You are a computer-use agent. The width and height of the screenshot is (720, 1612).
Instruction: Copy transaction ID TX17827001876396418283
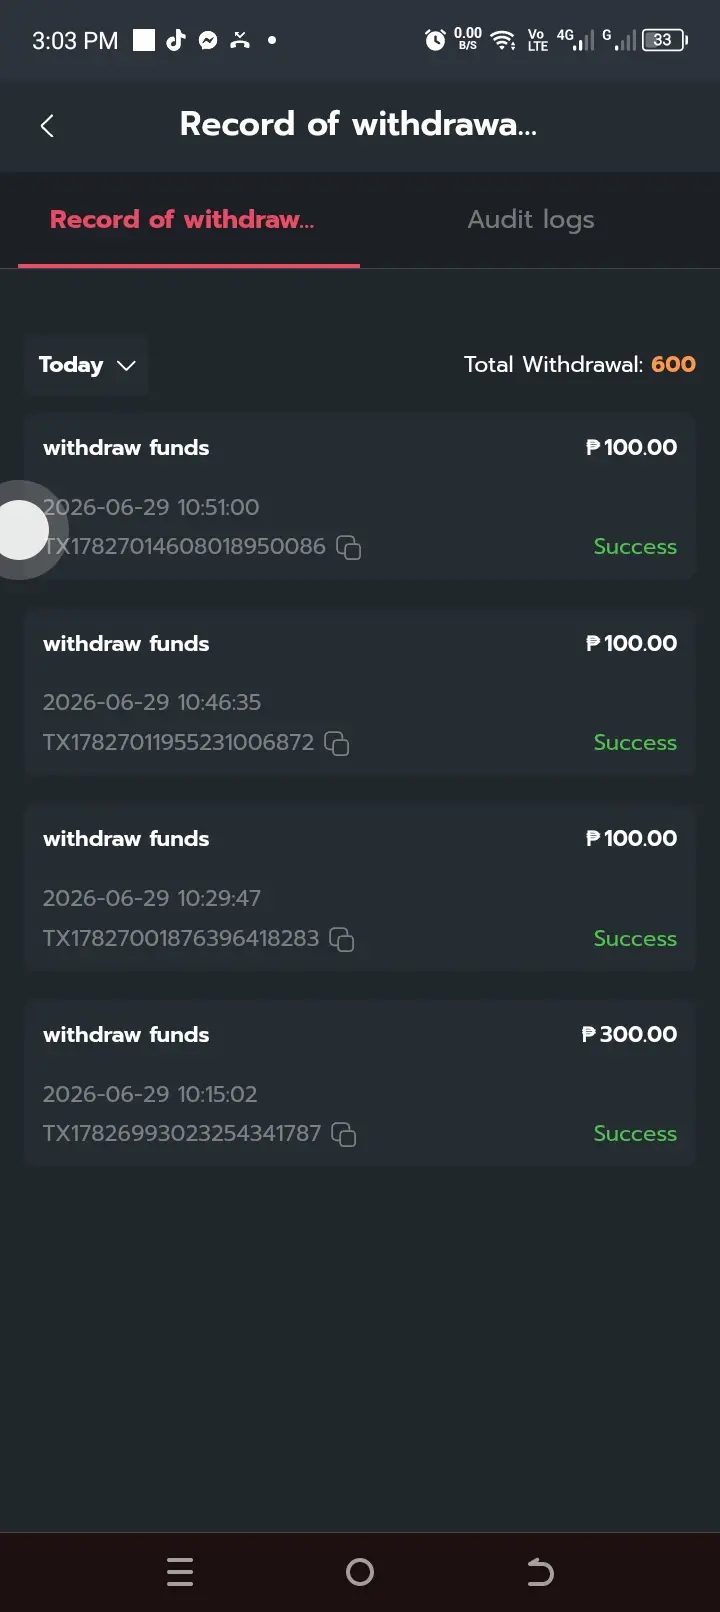tap(342, 939)
